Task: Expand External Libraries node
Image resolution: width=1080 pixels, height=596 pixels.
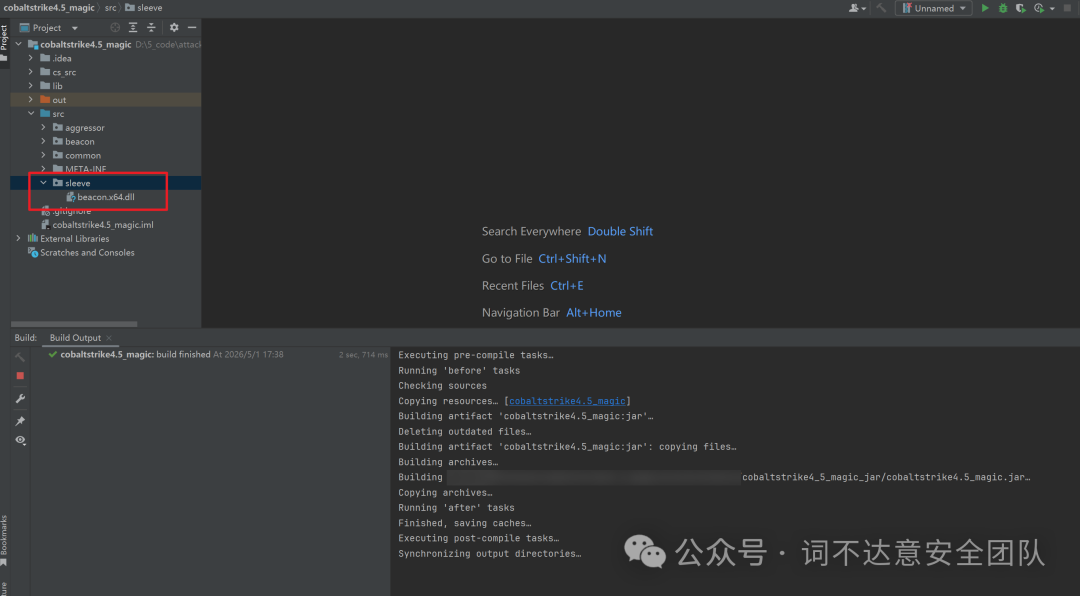Action: pyautogui.click(x=19, y=238)
